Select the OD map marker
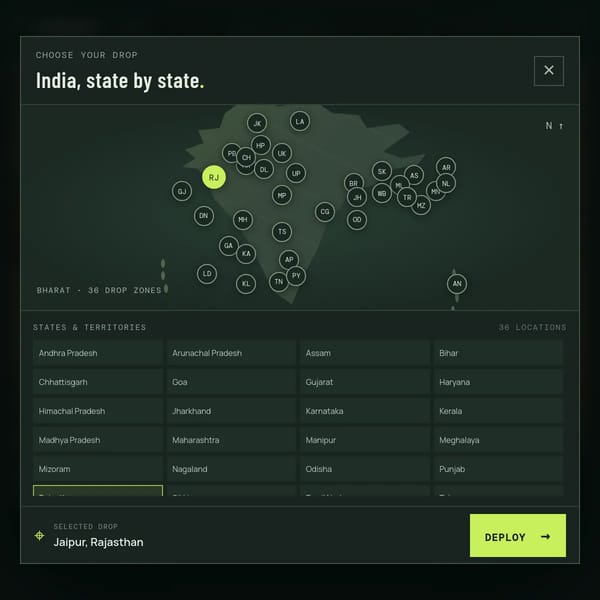The height and width of the screenshot is (600, 600). (x=357, y=220)
